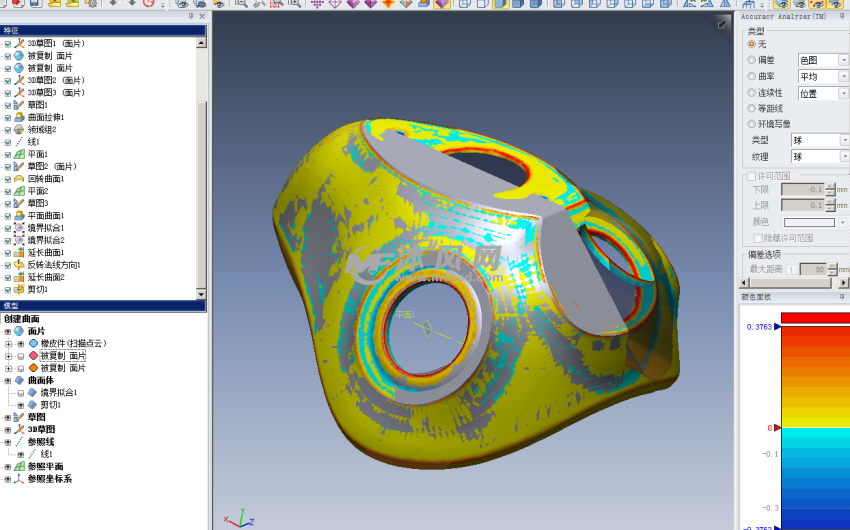
Task: Click the 境界拟合1 icon in the feature list
Action: pos(19,228)
